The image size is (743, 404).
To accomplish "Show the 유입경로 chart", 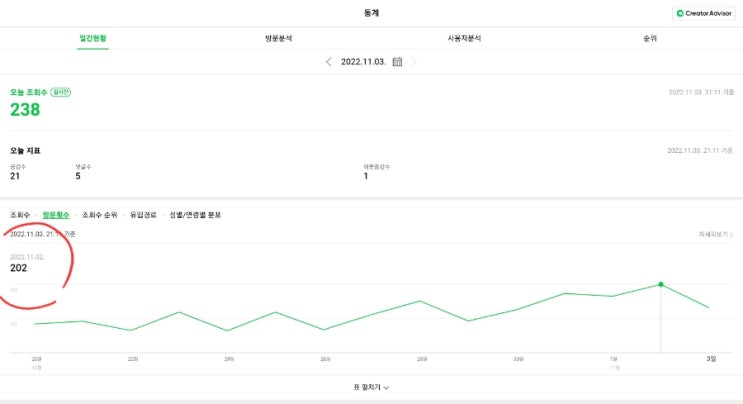I will [143, 215].
